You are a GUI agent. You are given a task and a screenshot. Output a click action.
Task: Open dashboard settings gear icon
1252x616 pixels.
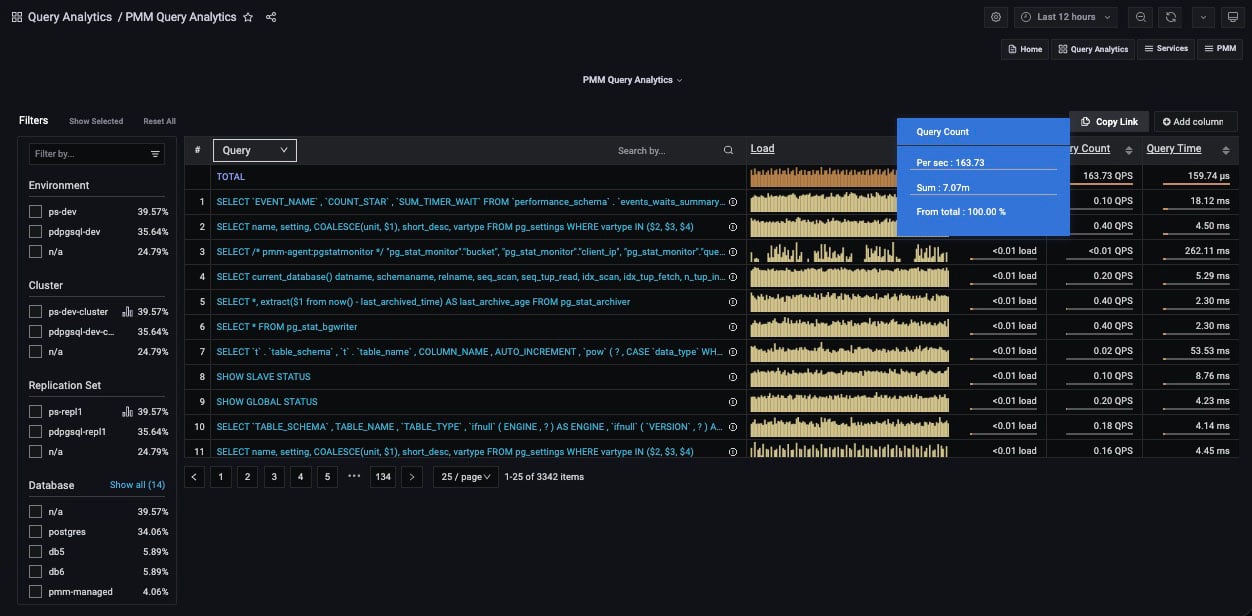(x=995, y=17)
